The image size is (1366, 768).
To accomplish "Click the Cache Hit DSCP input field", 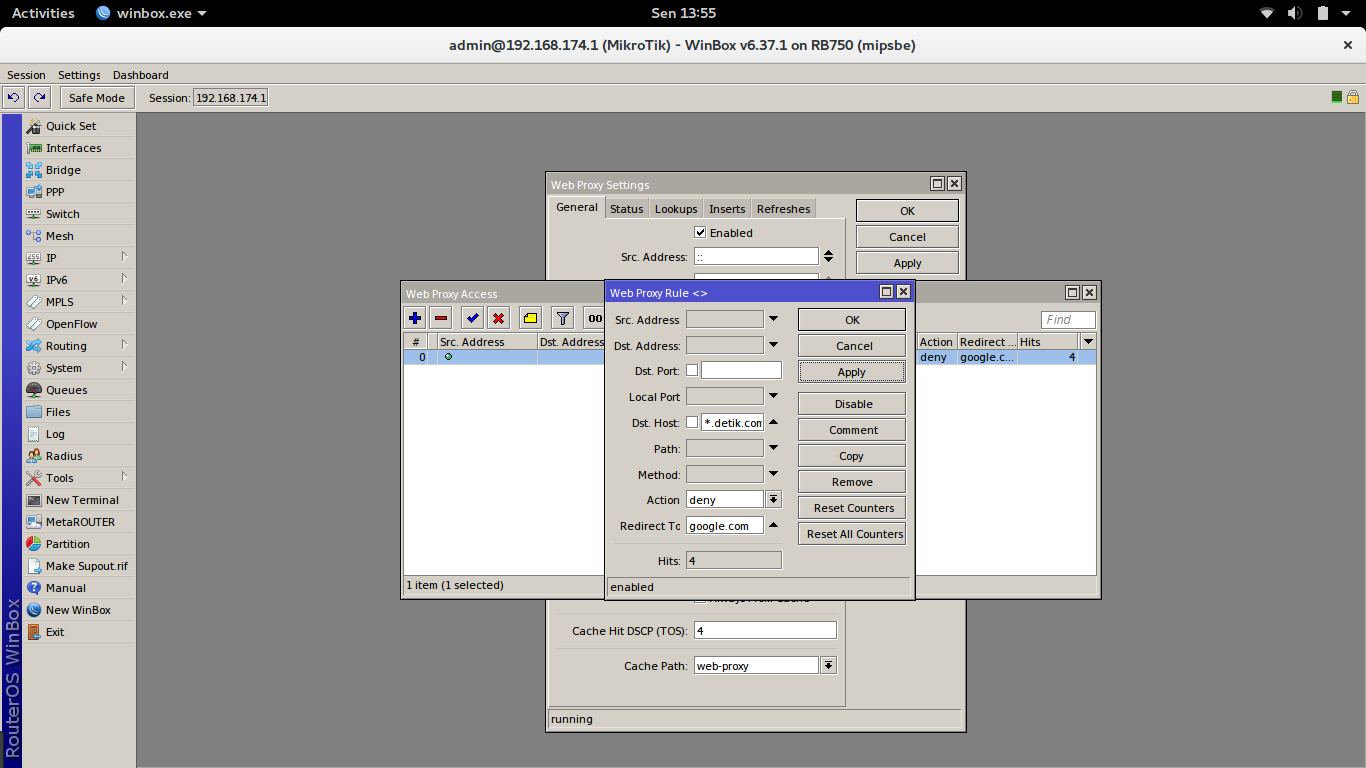I will (765, 631).
